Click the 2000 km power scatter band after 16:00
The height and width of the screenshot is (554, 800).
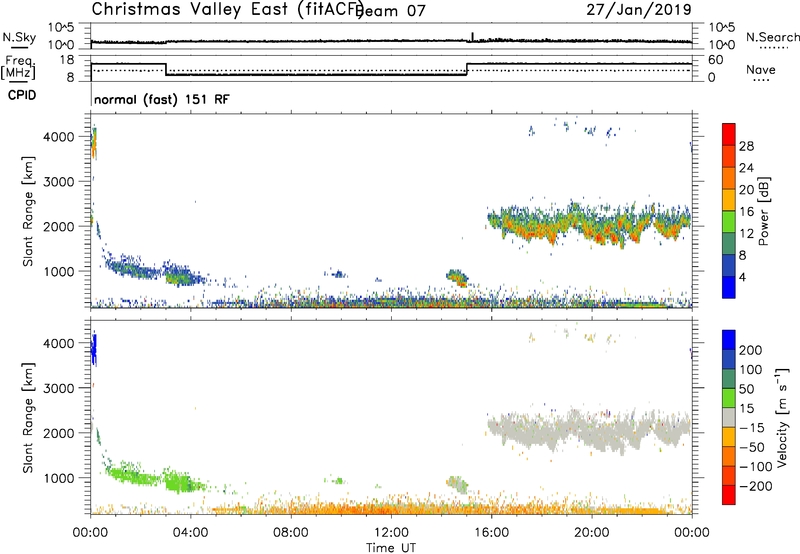[x=589, y=223]
